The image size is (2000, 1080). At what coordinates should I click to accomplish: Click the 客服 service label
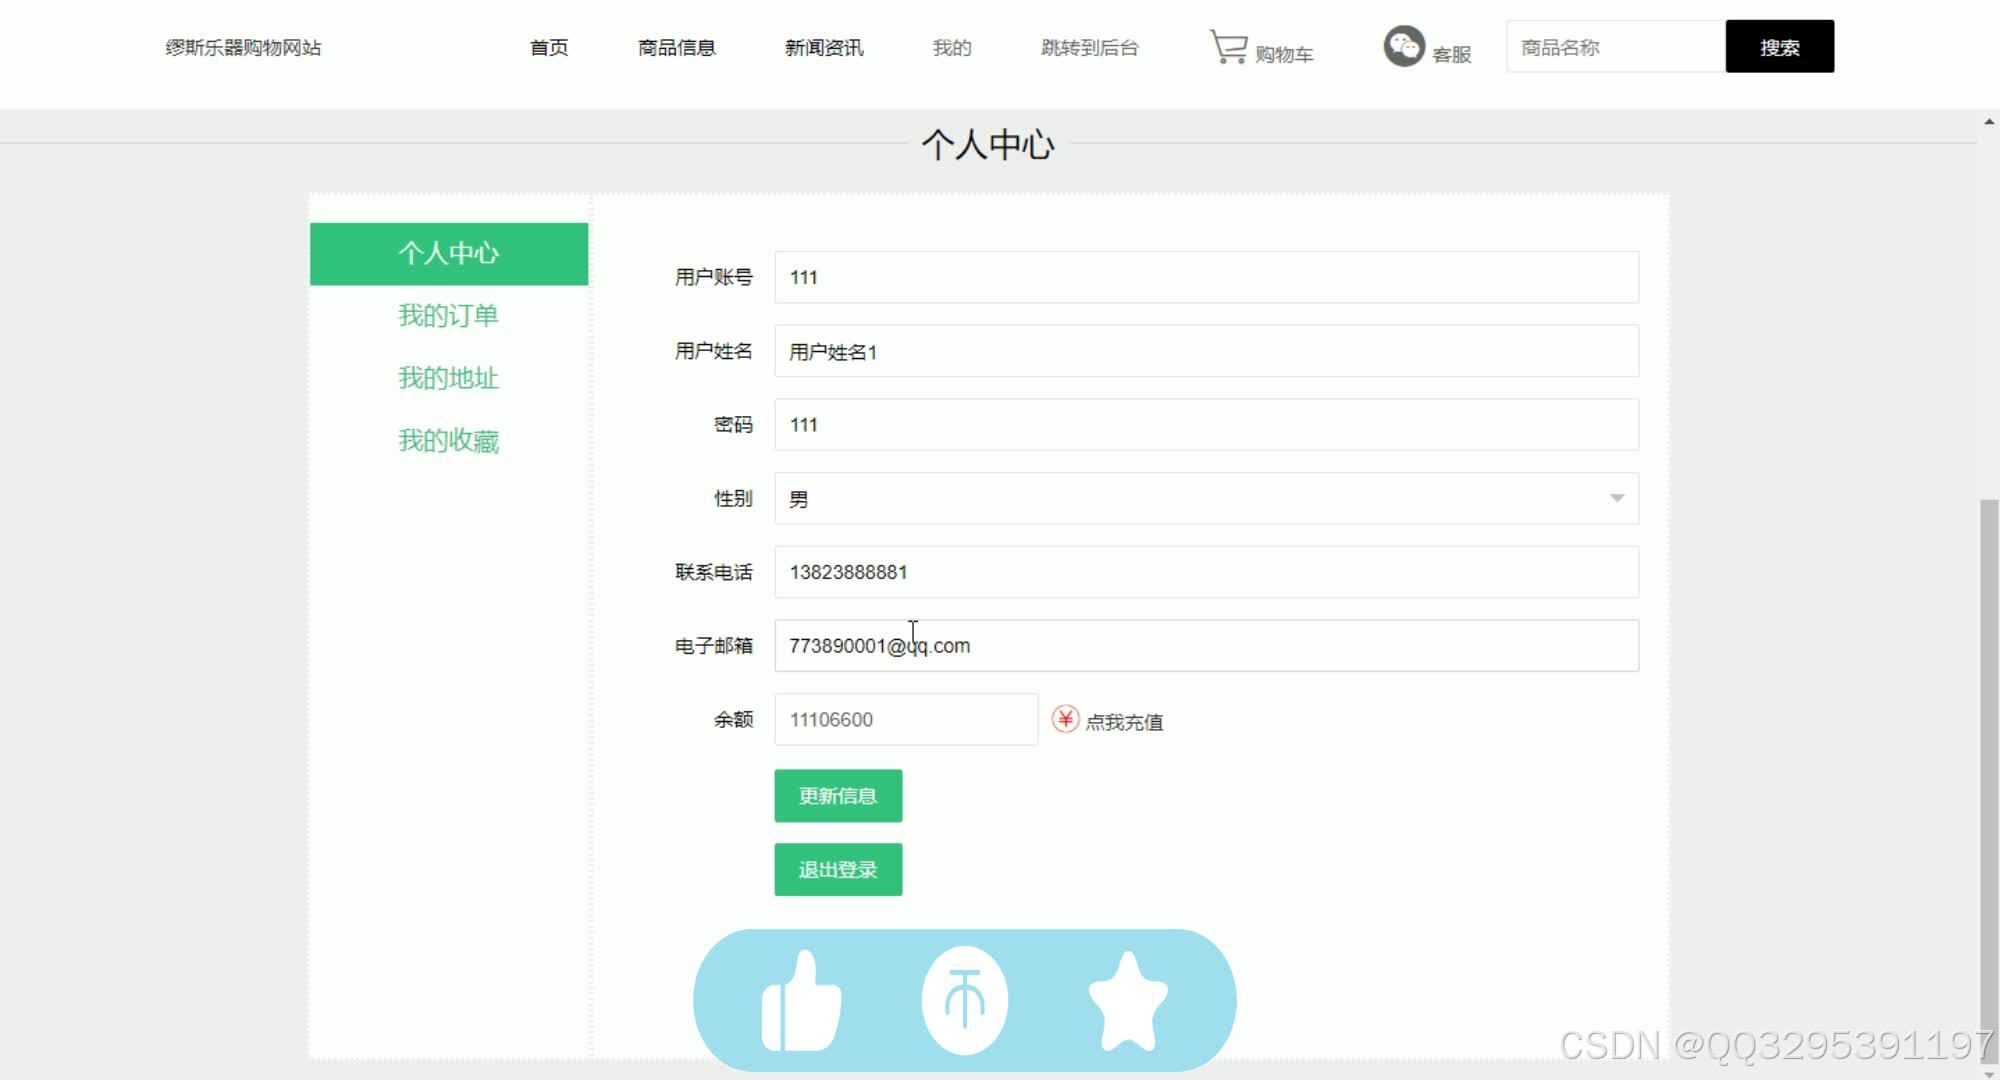1452,54
